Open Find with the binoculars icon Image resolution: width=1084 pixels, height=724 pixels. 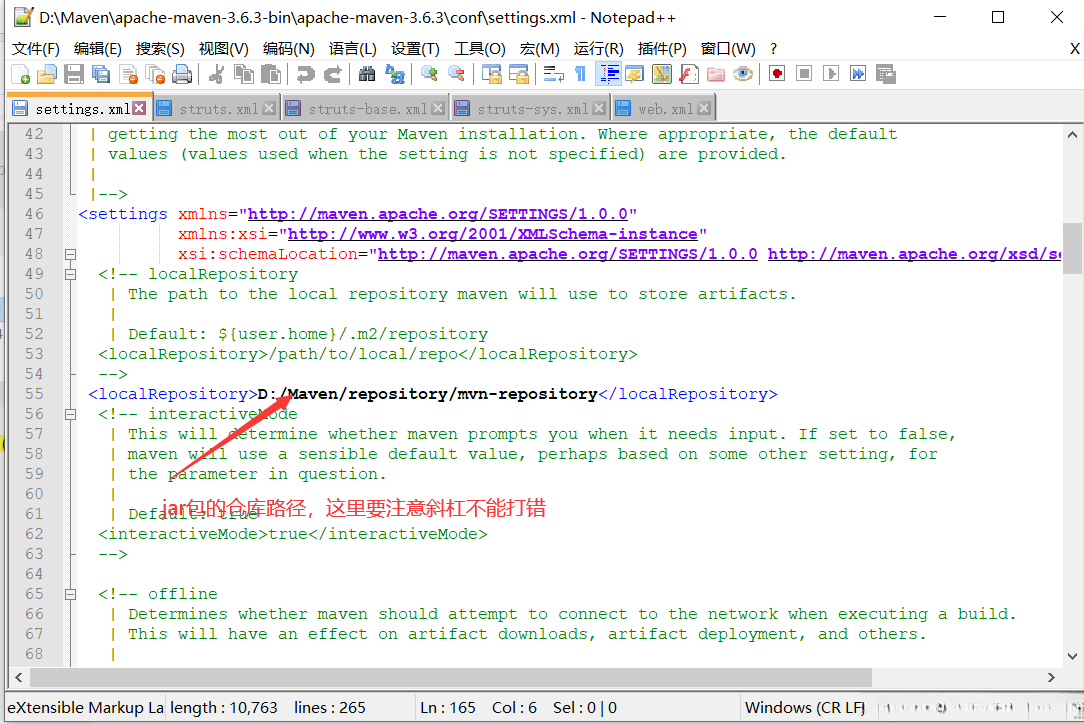point(367,74)
